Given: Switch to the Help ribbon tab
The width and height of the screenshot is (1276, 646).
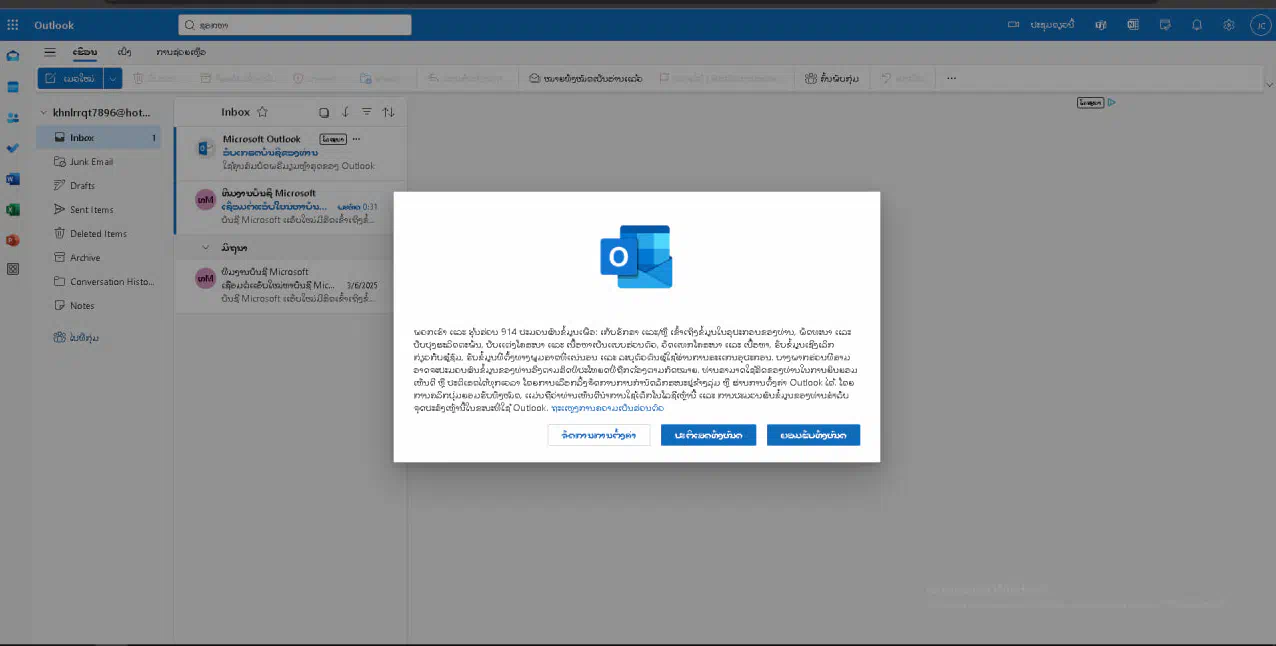Looking at the screenshot, I should pyautogui.click(x=181, y=52).
